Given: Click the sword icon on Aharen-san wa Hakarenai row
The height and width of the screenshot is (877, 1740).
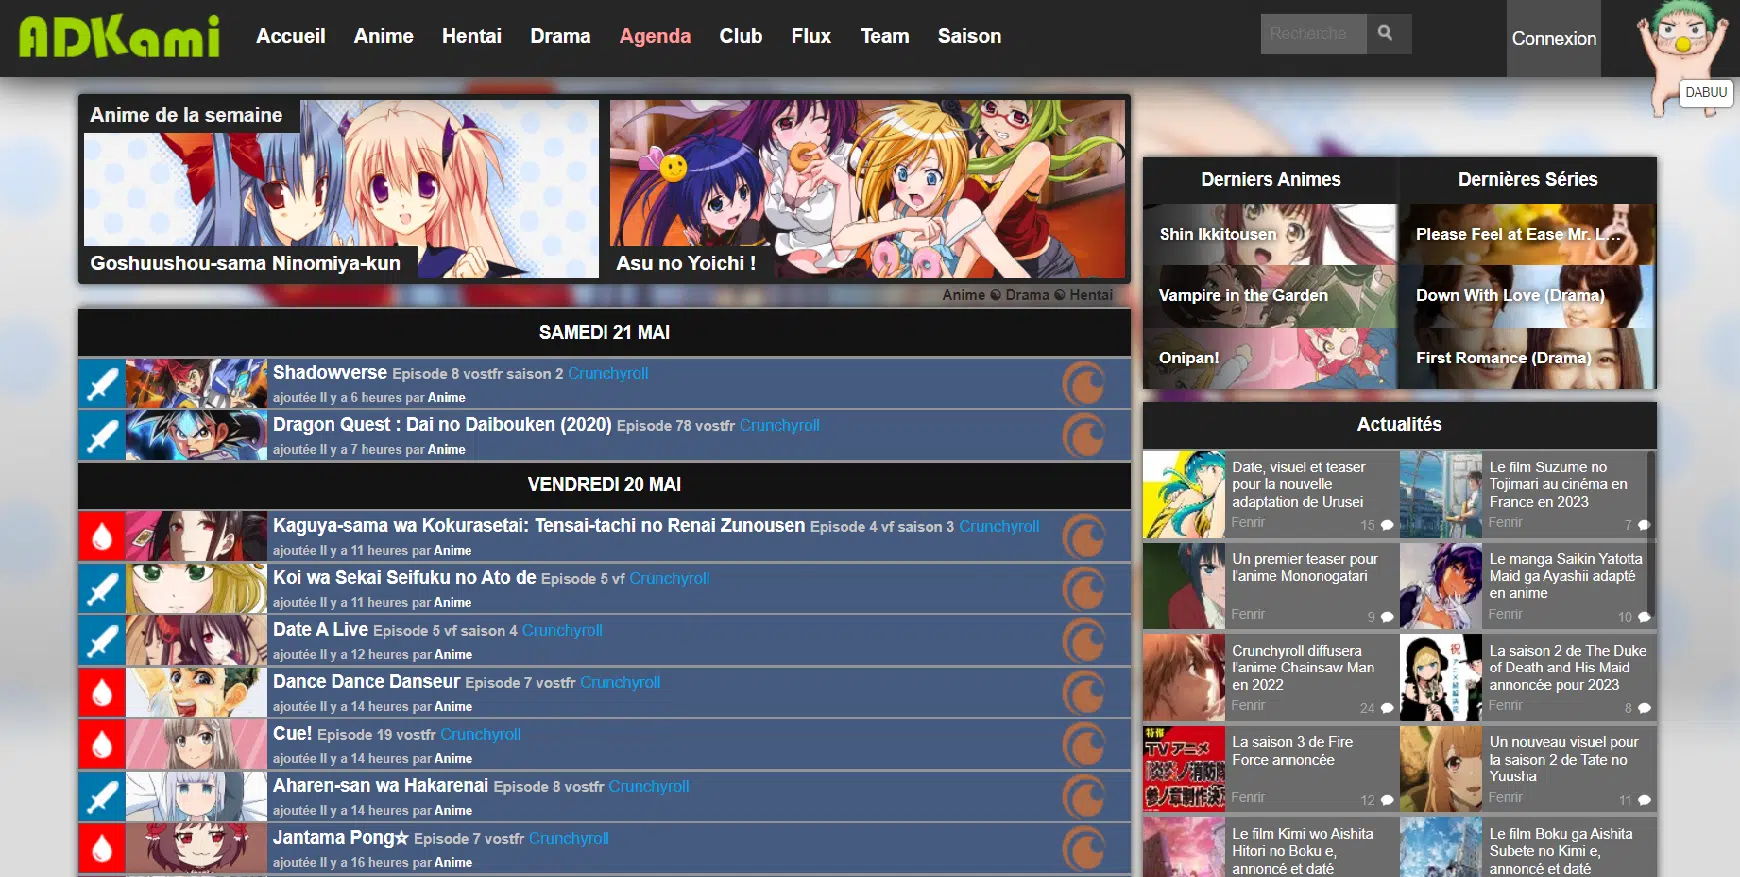Looking at the screenshot, I should click(x=102, y=797).
